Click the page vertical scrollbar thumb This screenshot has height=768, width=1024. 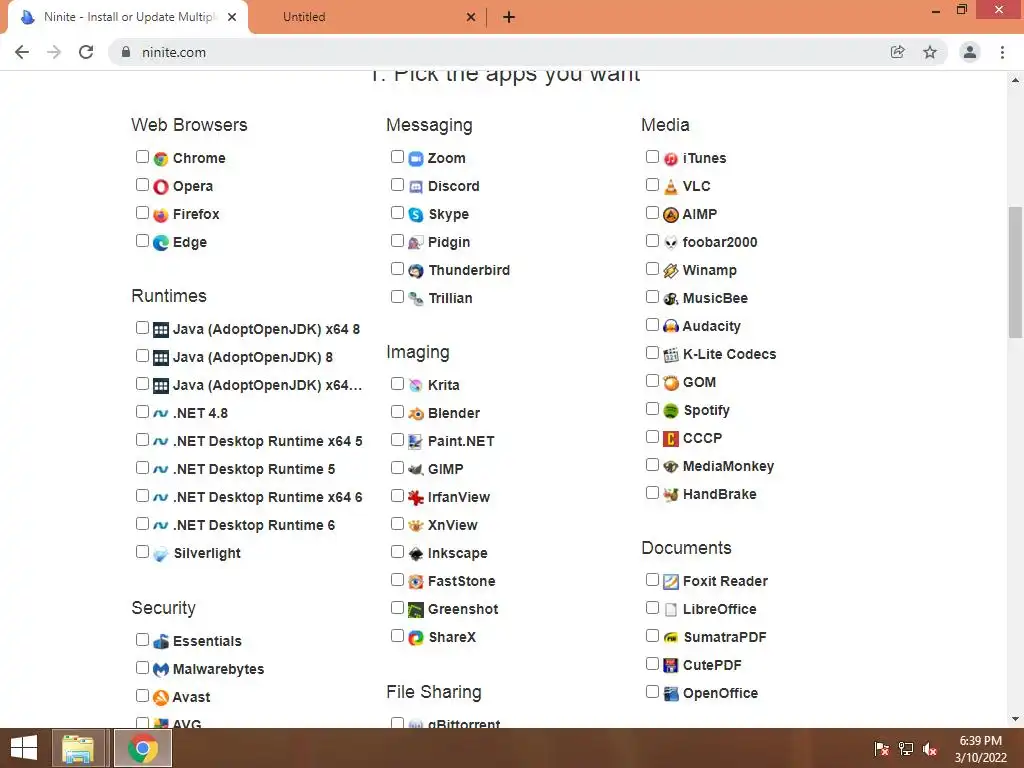coord(1015,272)
